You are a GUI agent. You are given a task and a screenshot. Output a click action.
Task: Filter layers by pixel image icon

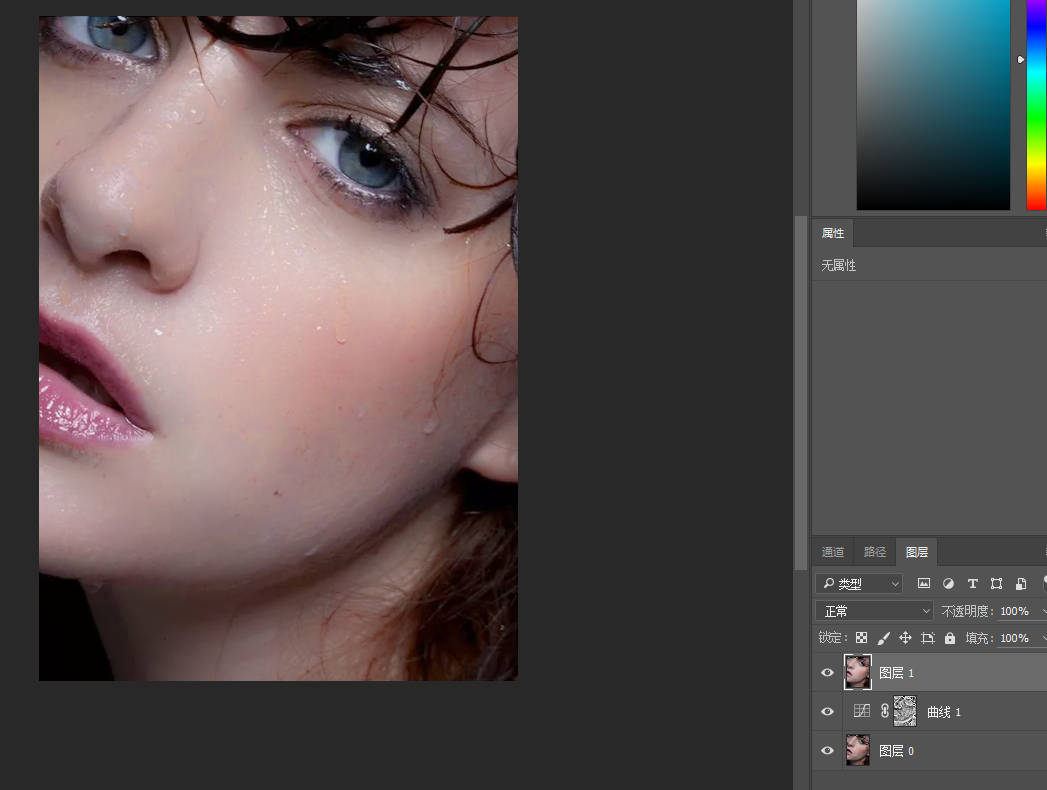(x=923, y=584)
